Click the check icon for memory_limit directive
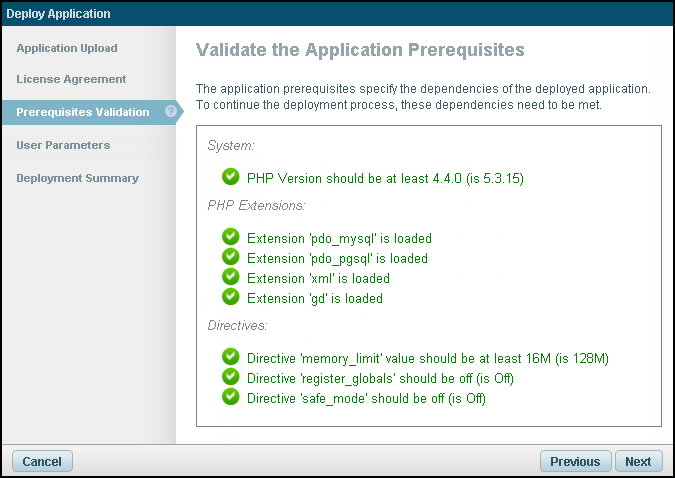The width and height of the screenshot is (675, 478). pyautogui.click(x=231, y=357)
